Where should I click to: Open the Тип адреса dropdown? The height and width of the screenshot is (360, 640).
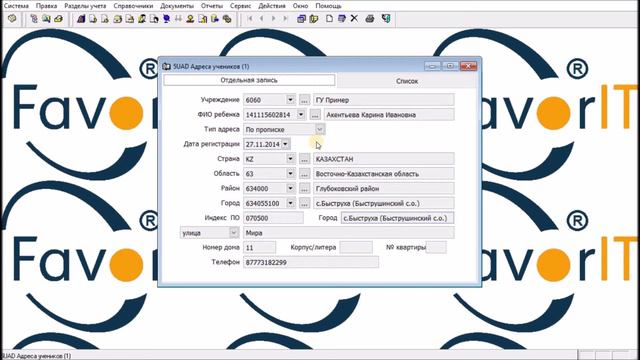(x=320, y=129)
